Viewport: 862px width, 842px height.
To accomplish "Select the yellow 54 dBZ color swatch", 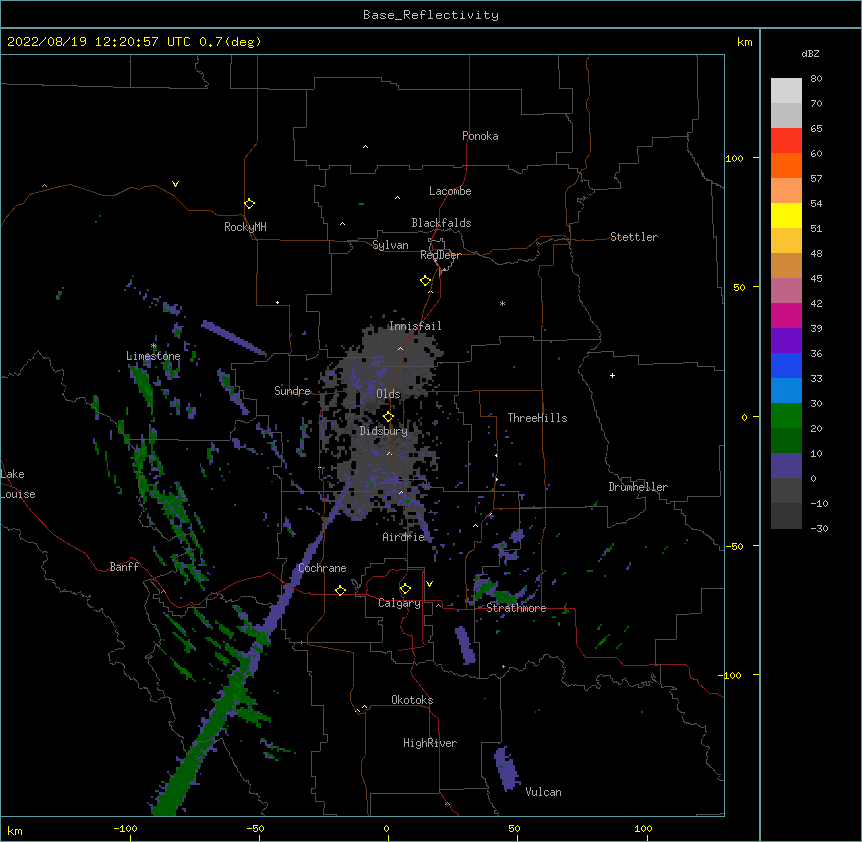I will [x=786, y=215].
